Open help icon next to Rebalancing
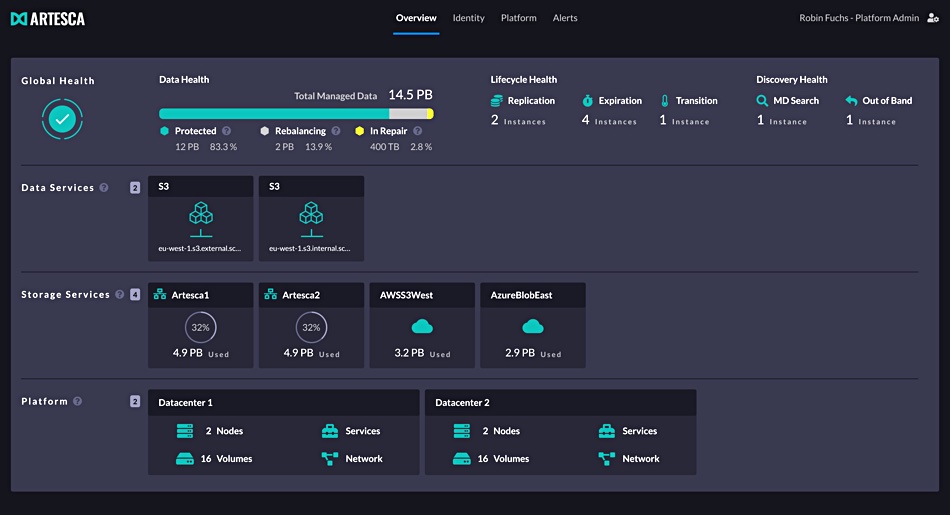Viewport: 950px width, 515px height. point(336,131)
